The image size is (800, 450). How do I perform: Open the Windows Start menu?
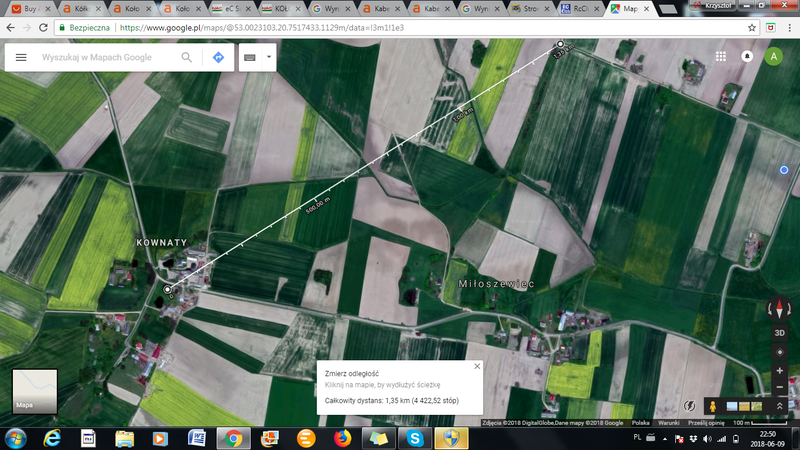pos(16,438)
